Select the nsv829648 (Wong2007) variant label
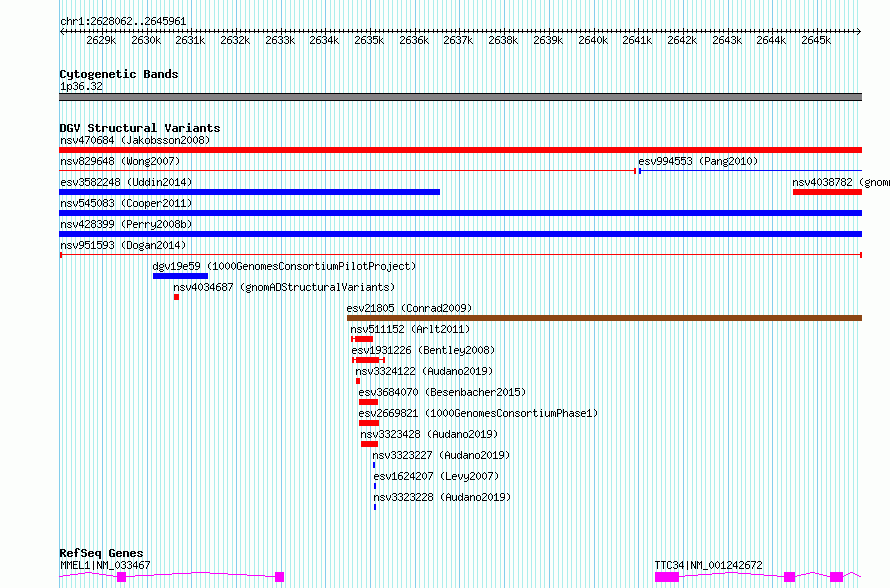 (x=120, y=161)
